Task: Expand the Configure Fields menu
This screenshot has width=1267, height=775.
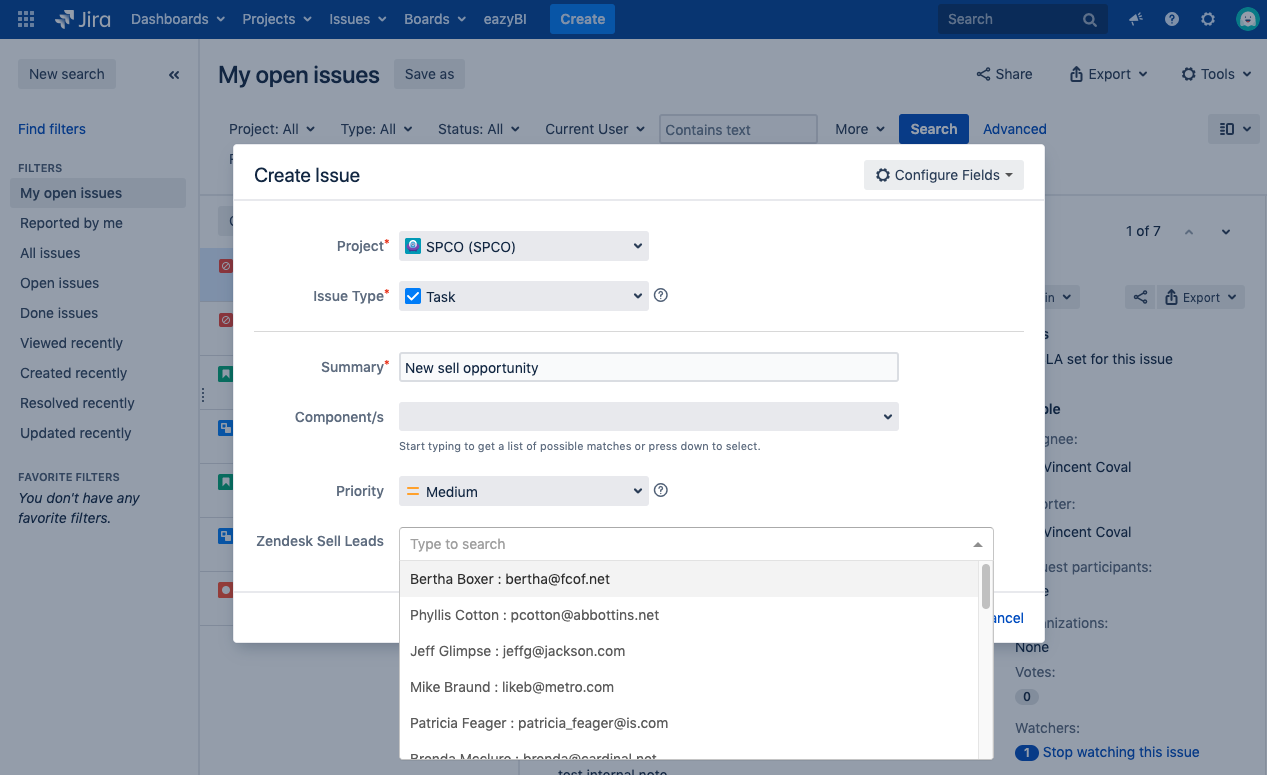Action: click(943, 175)
